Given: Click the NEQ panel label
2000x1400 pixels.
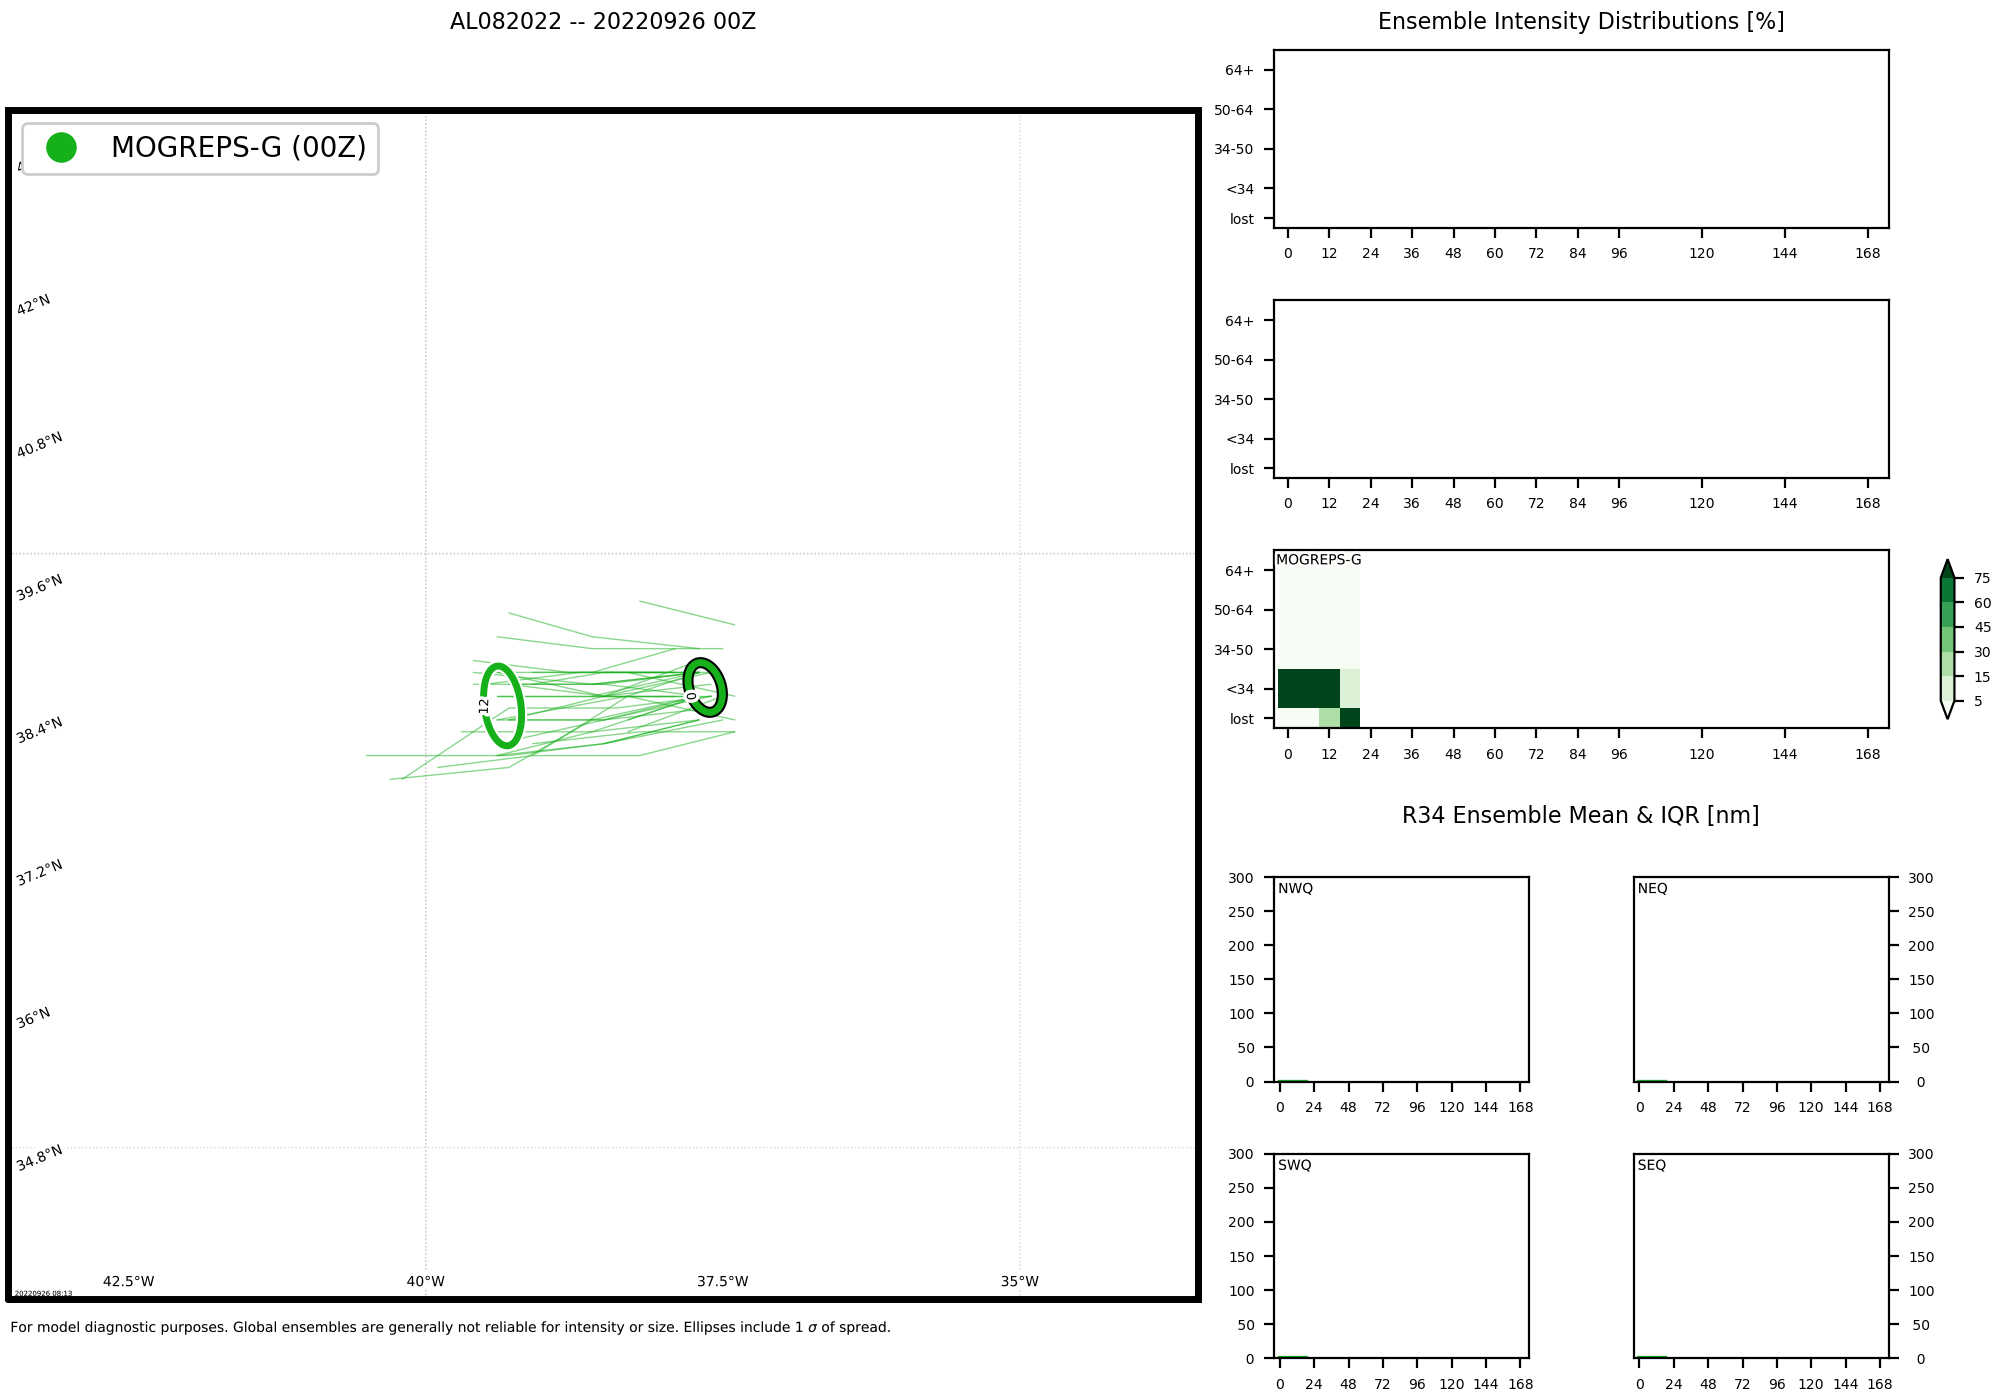Looking at the screenshot, I should pos(1652,888).
